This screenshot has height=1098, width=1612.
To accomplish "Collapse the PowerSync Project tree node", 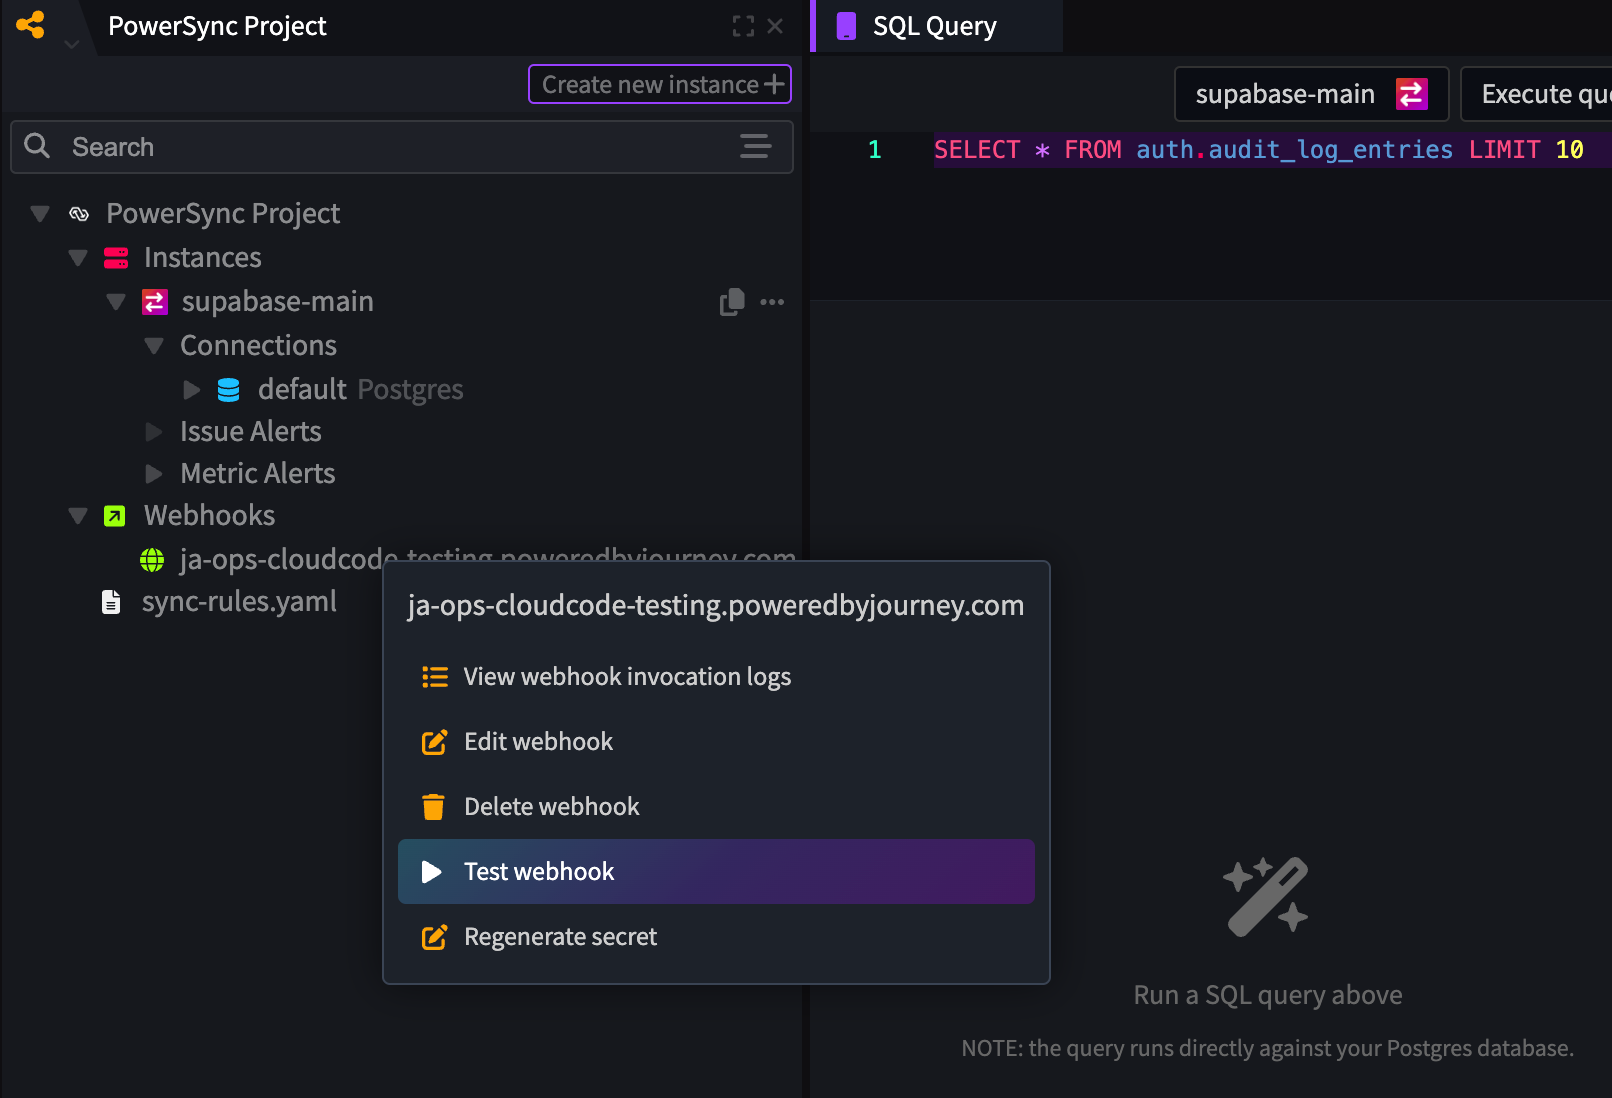I will (x=40, y=213).
